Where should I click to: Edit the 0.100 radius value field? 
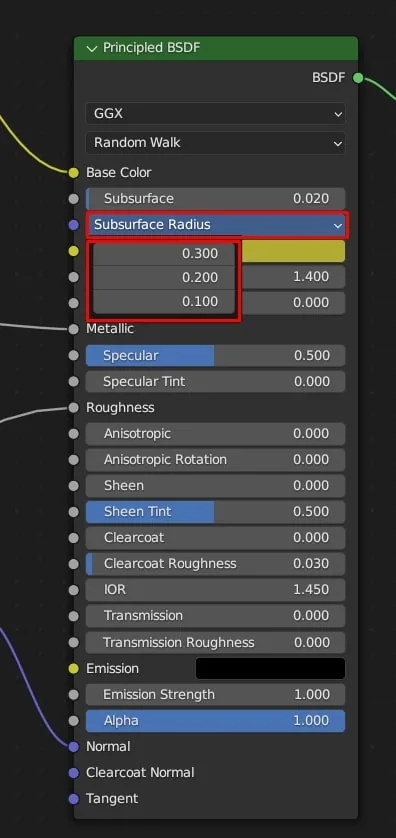click(x=164, y=301)
